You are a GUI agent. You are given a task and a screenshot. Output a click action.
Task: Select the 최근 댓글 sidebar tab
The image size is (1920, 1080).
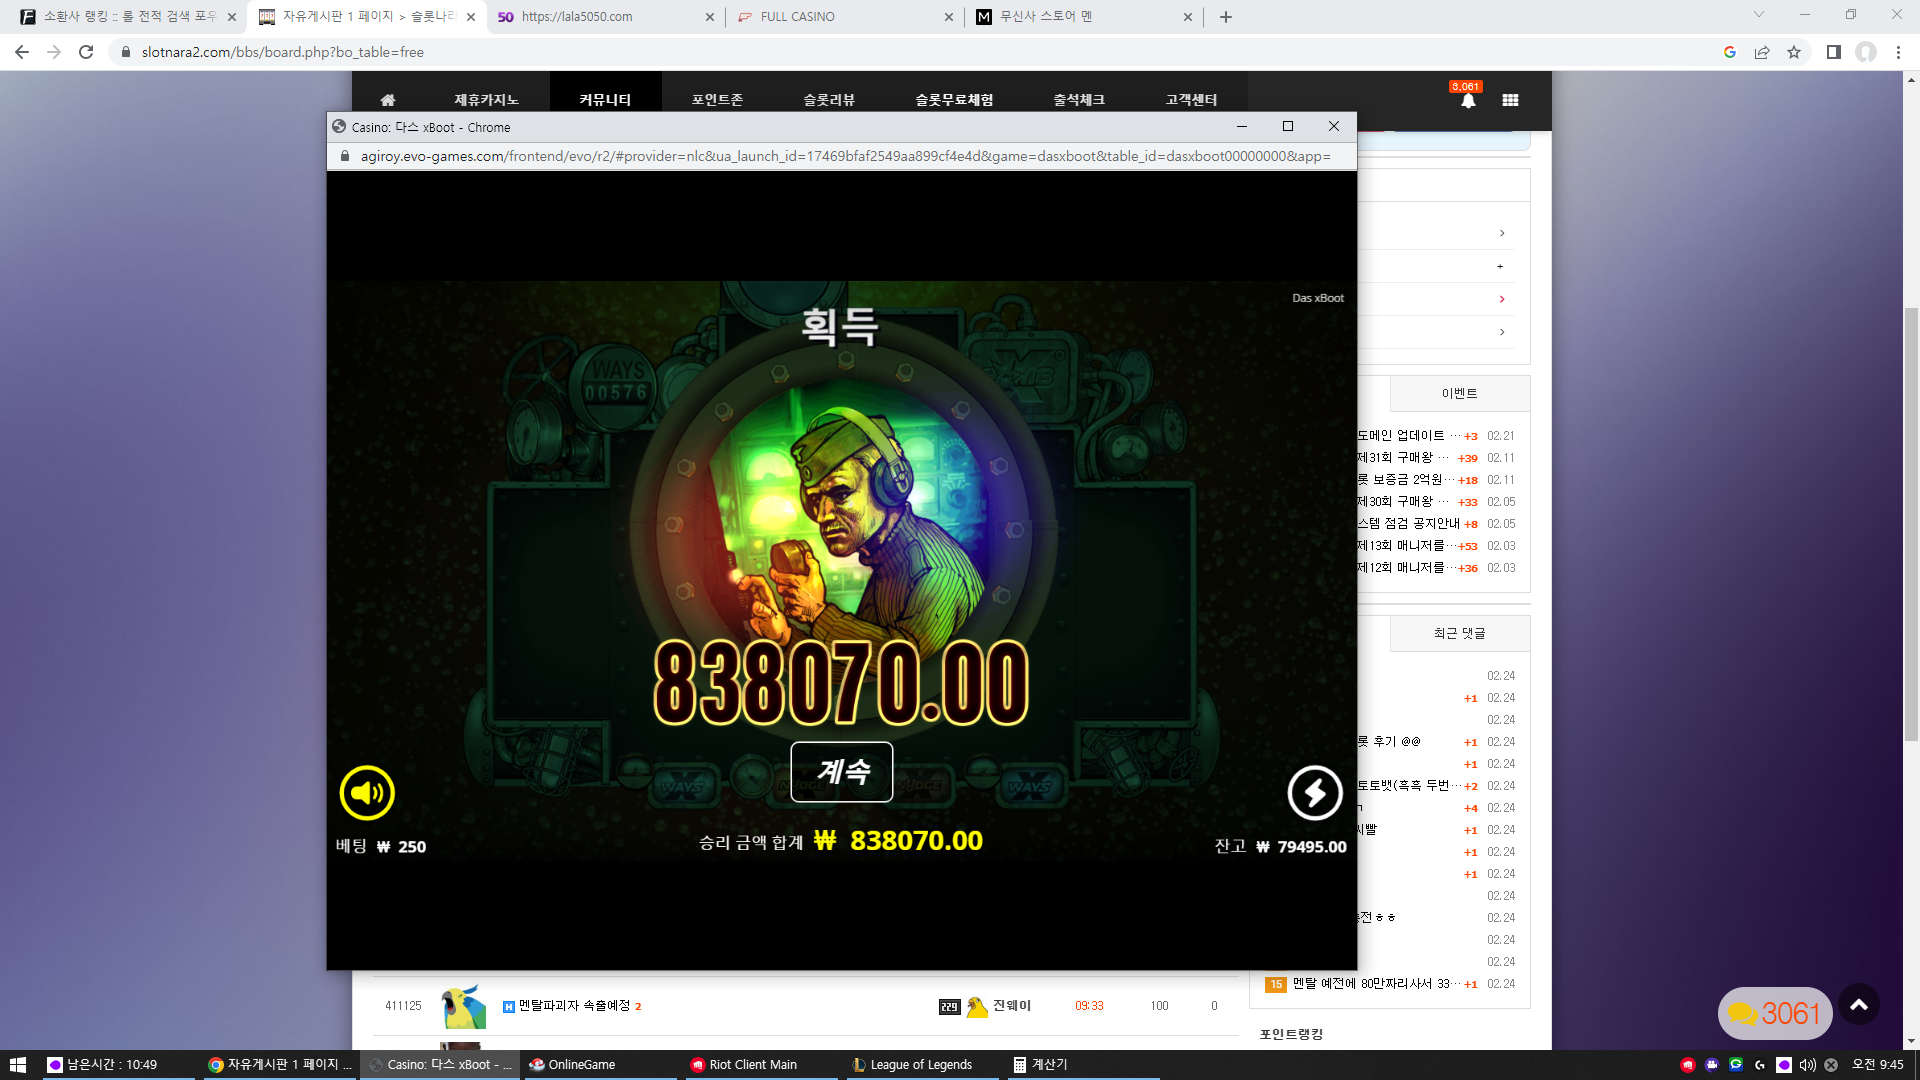point(1460,634)
